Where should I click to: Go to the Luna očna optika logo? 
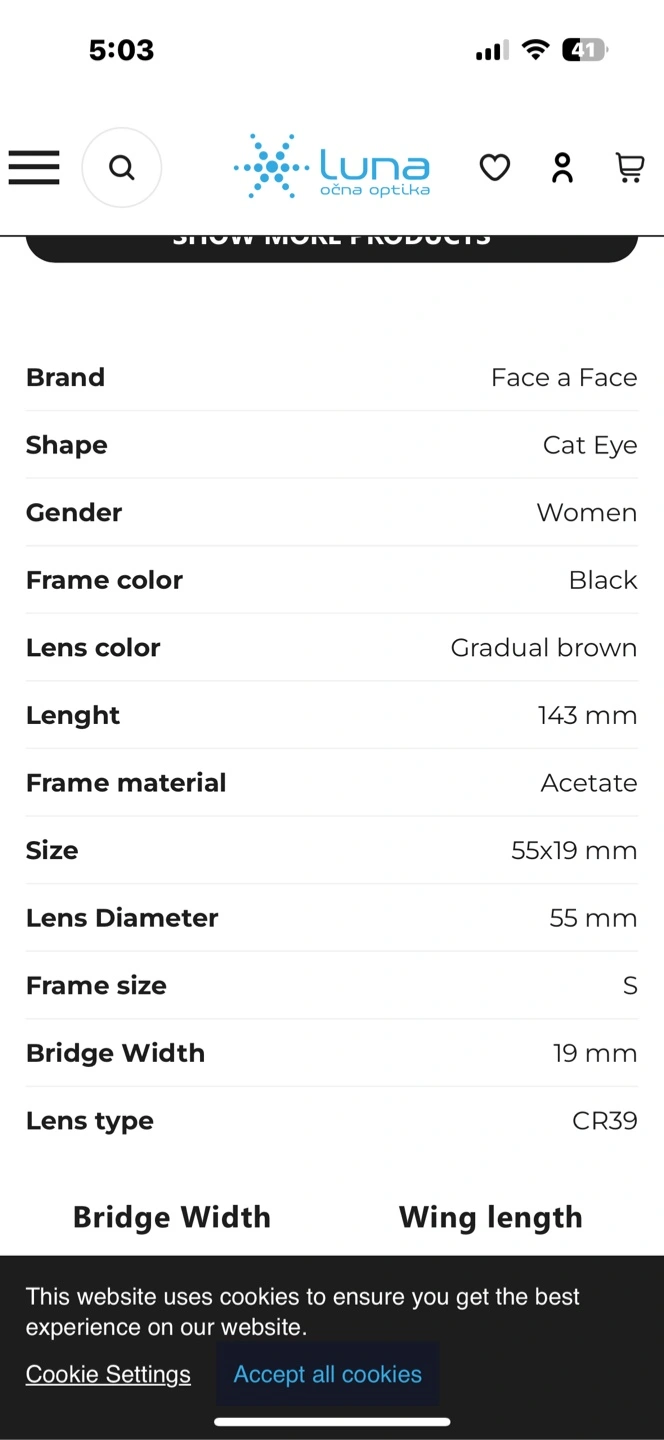332,167
